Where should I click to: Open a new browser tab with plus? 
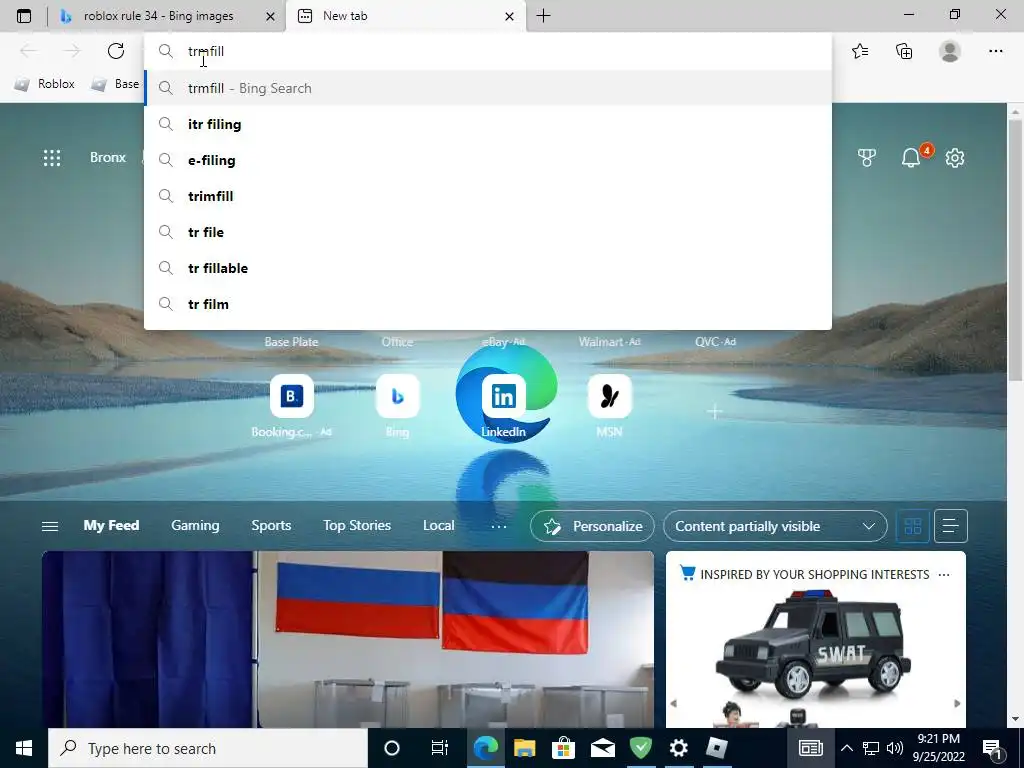(x=543, y=16)
